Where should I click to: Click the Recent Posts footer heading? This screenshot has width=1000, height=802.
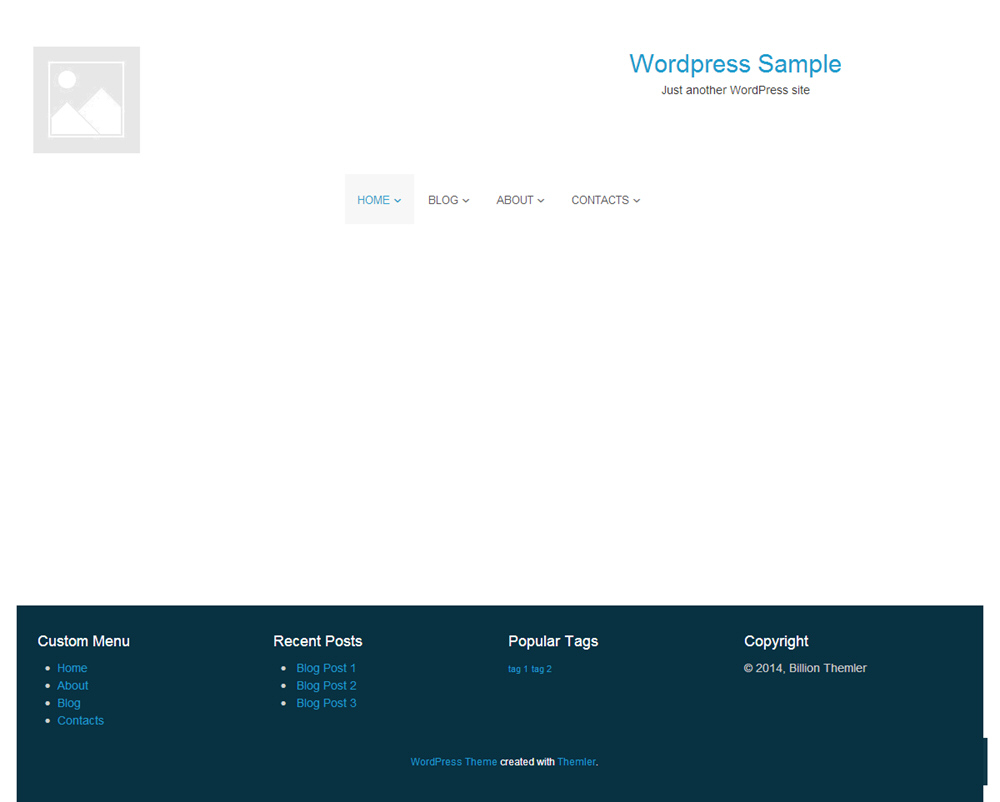(318, 641)
